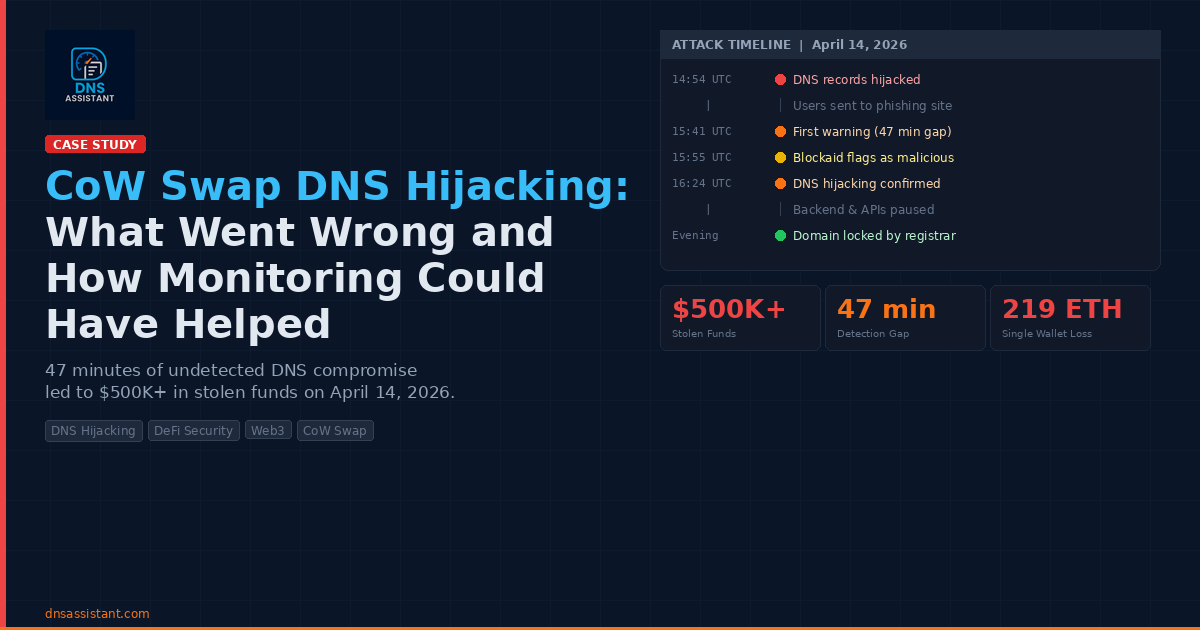Click the red CASE STUDY badge
The height and width of the screenshot is (630, 1200).
pos(95,144)
